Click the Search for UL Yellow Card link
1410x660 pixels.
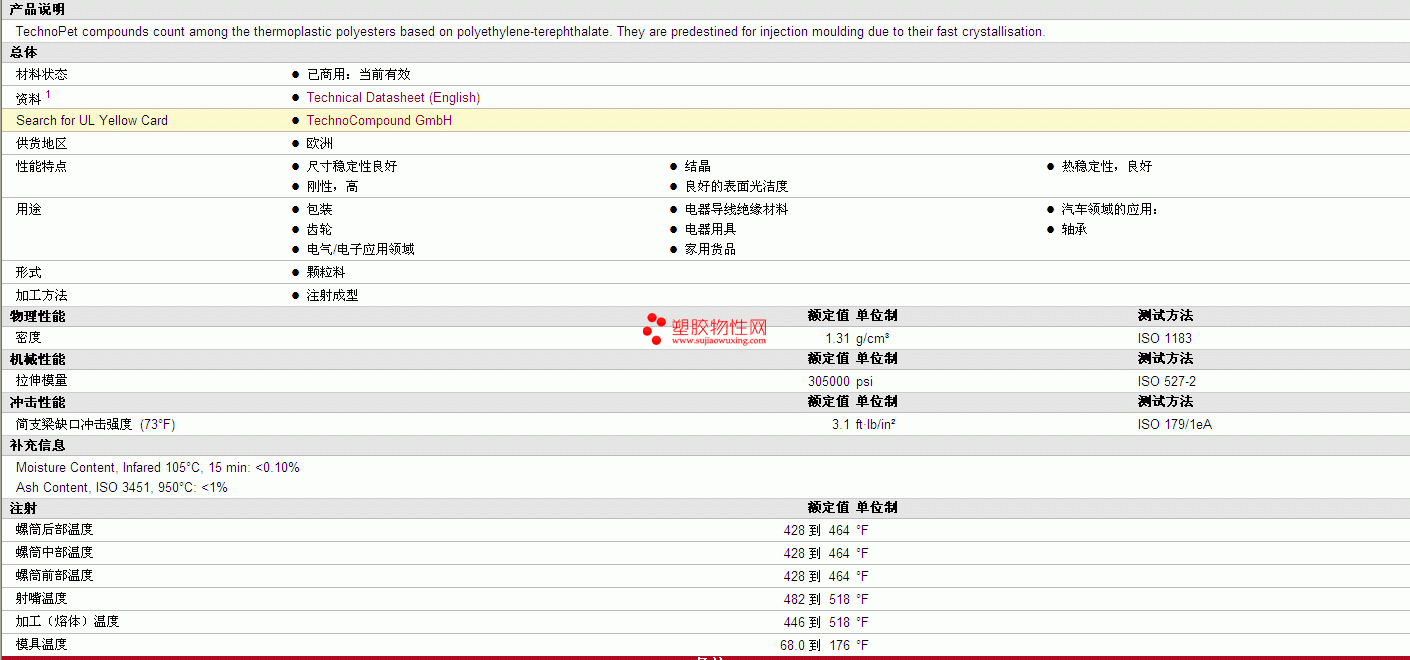[92, 121]
